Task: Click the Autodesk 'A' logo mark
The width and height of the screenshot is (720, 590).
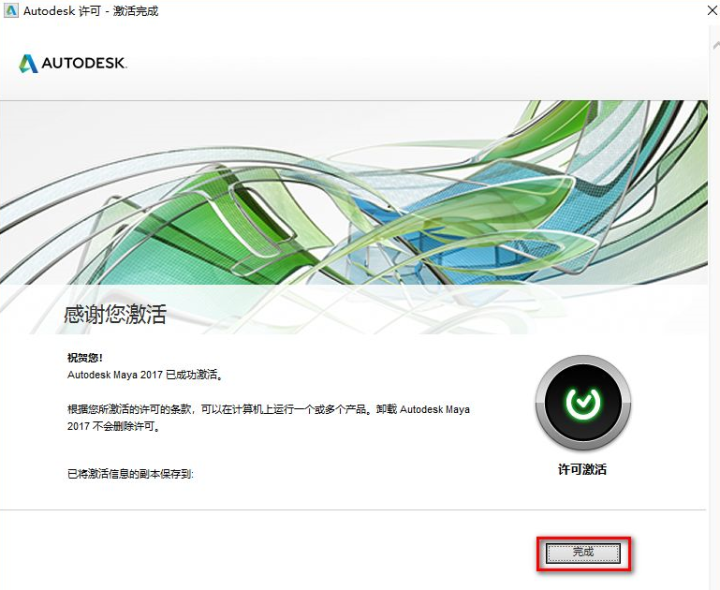Action: click(28, 63)
